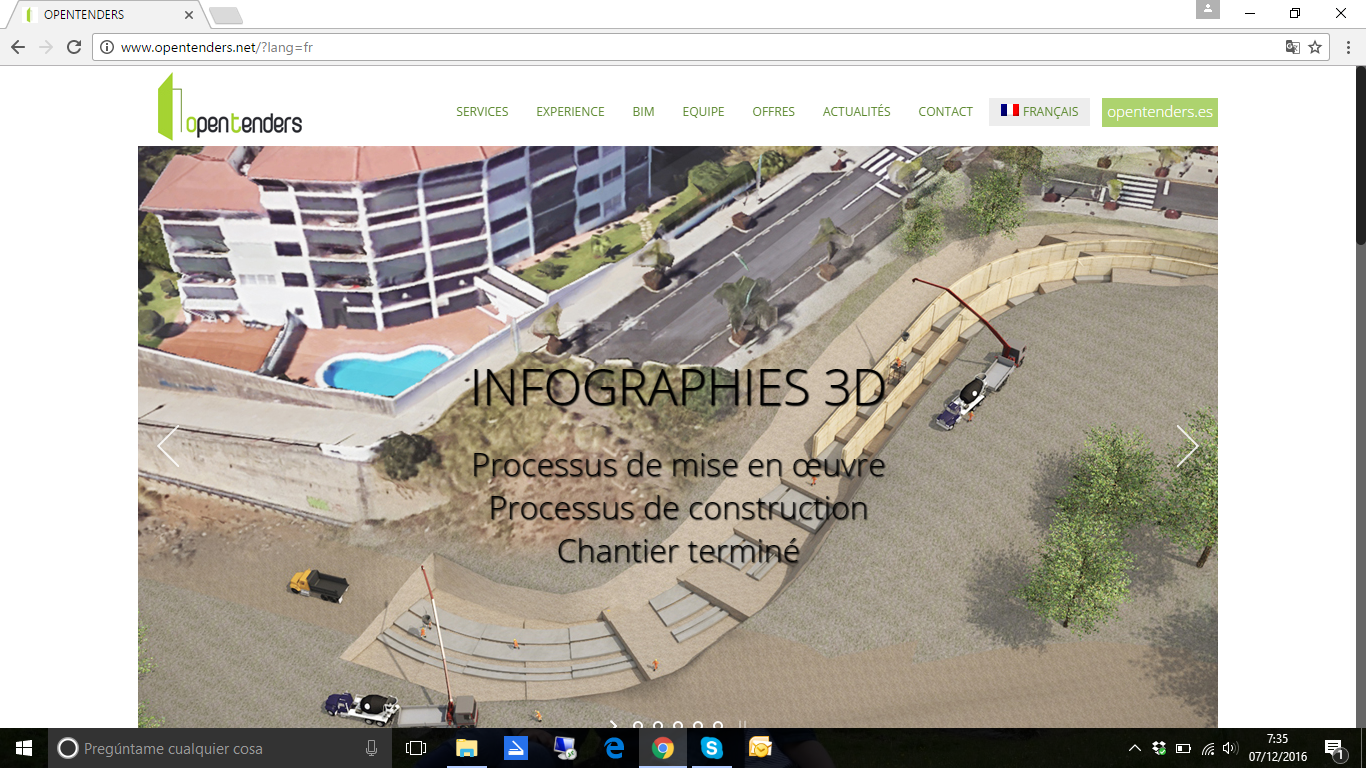This screenshot has height=768, width=1366.
Task: Open the EXPERIENCE menu item
Action: [x=570, y=112]
